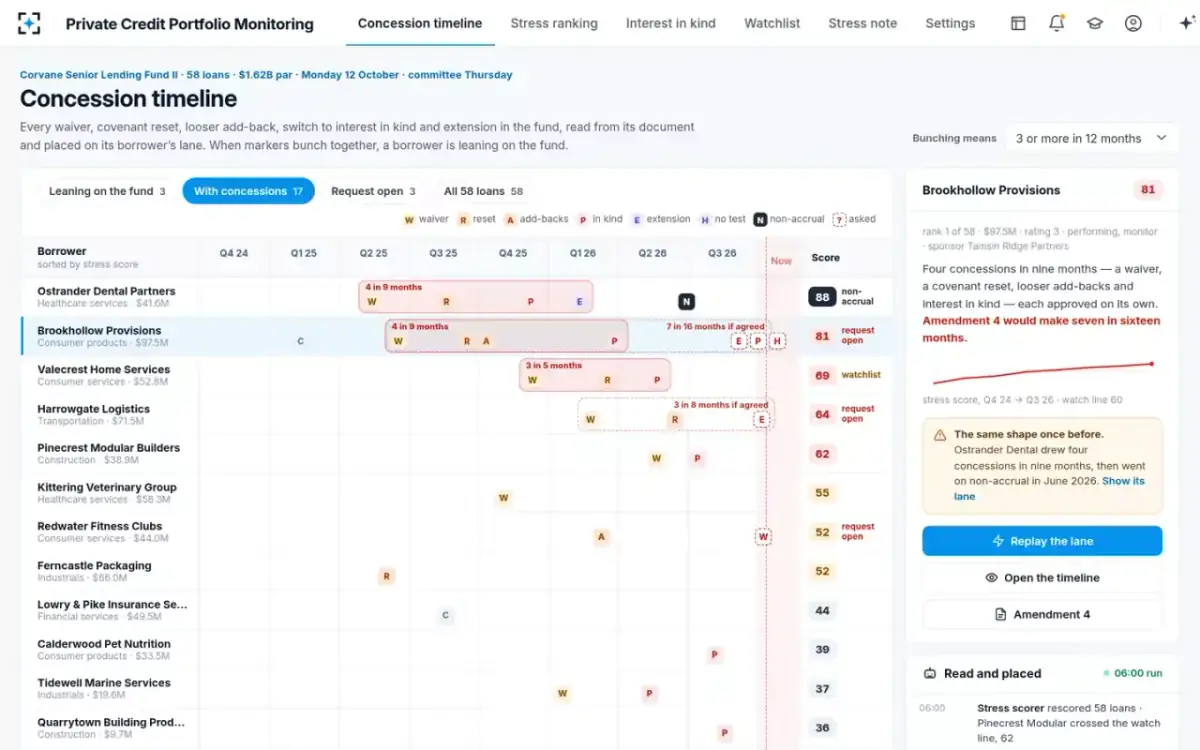This screenshot has height=750, width=1200.
Task: Select the C marker on Brookhollow Provisions lane
Action: (x=300, y=341)
